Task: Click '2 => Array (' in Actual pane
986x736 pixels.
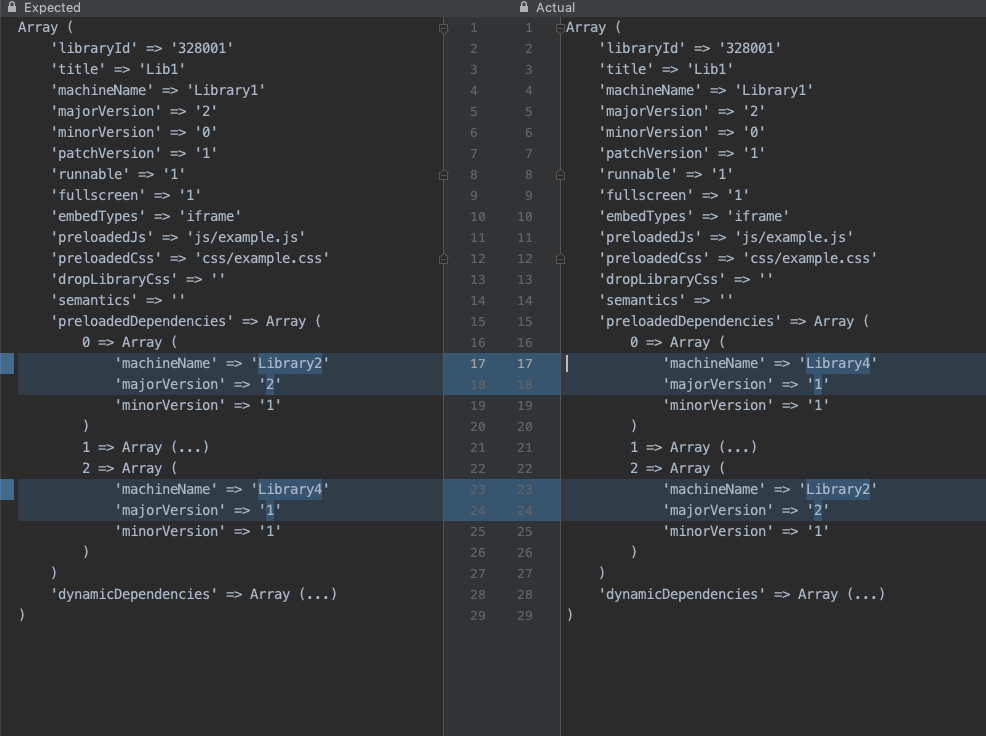Action: click(x=678, y=469)
